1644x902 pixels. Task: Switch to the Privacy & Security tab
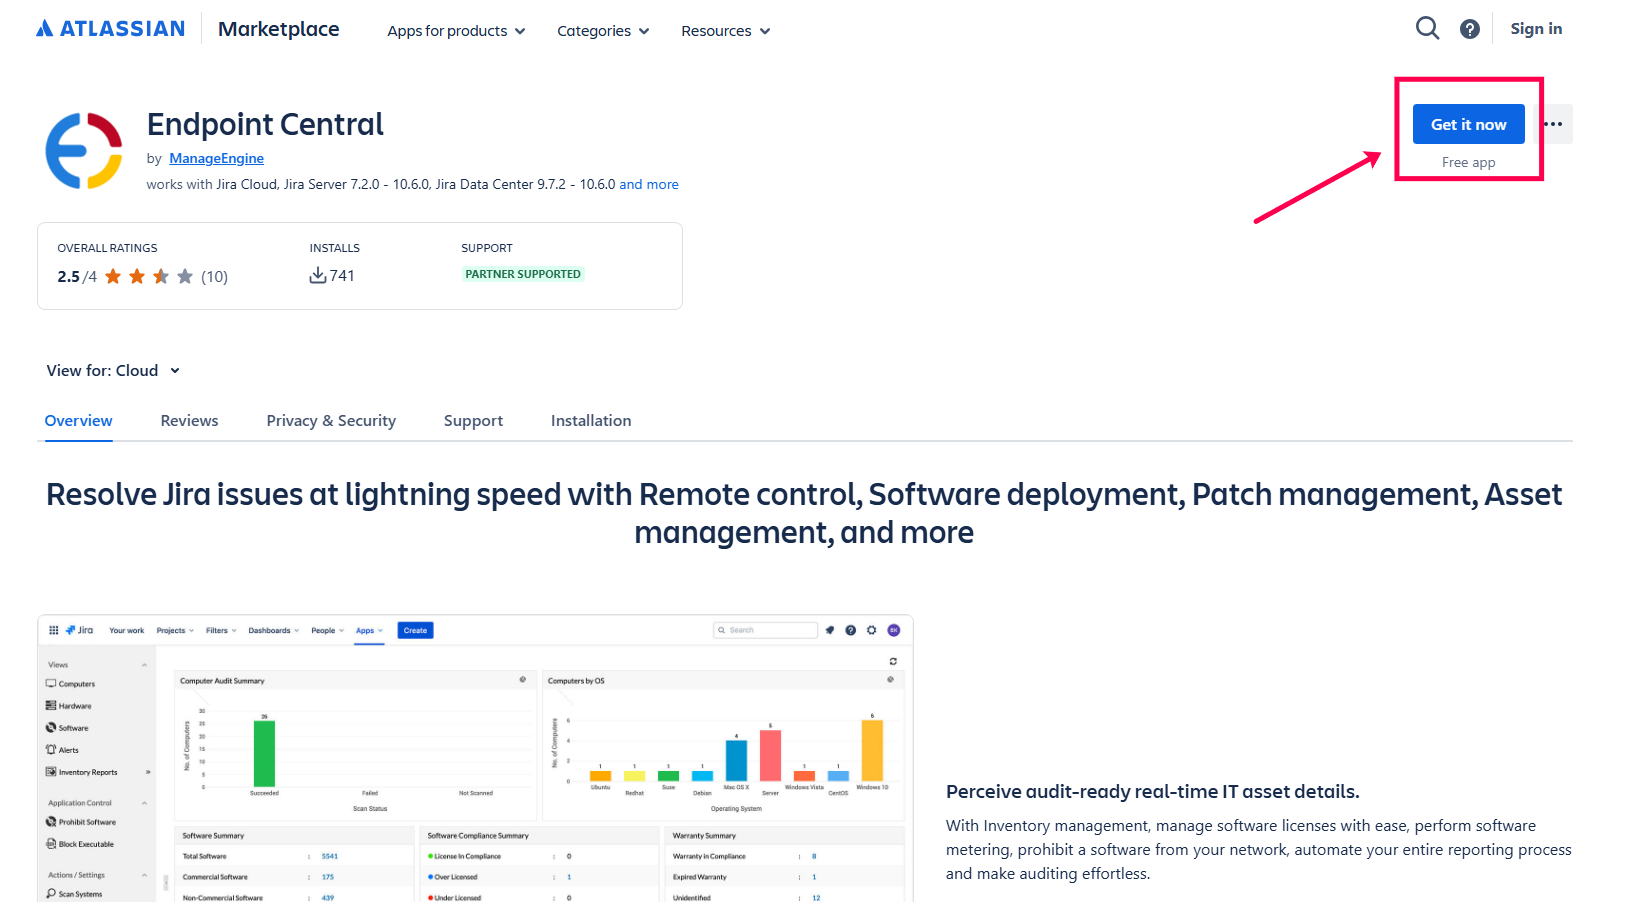331,421
